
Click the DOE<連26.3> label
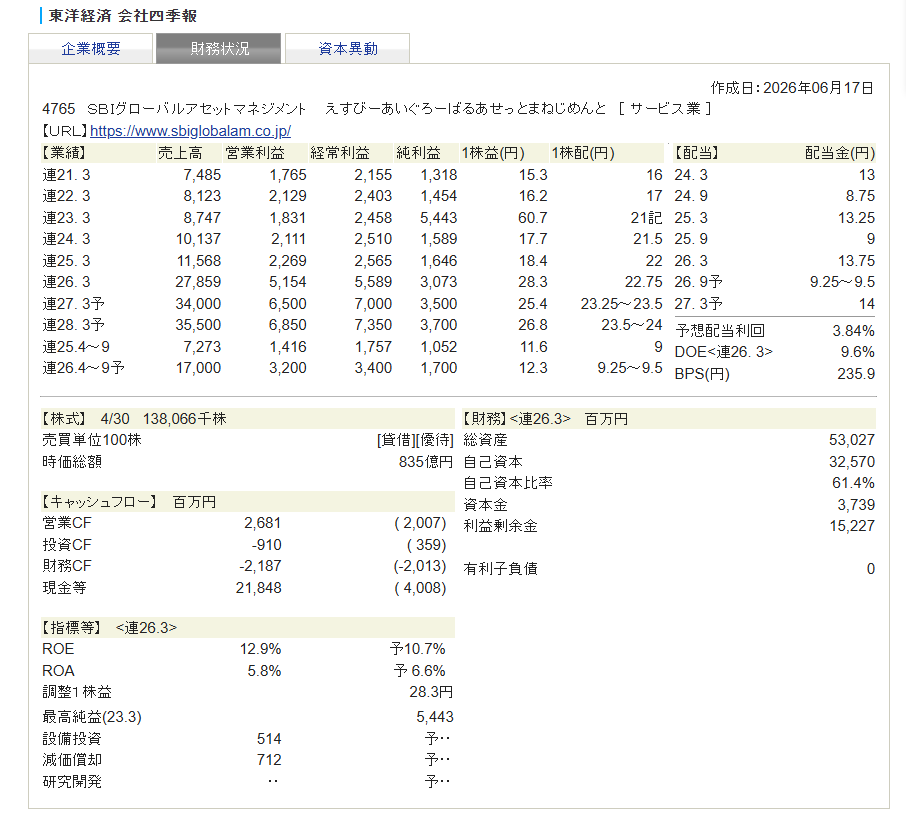pyautogui.click(x=723, y=352)
